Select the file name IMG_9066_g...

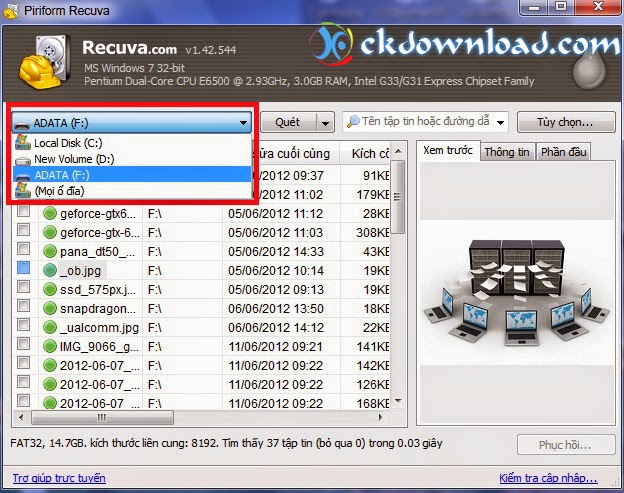click(x=99, y=347)
